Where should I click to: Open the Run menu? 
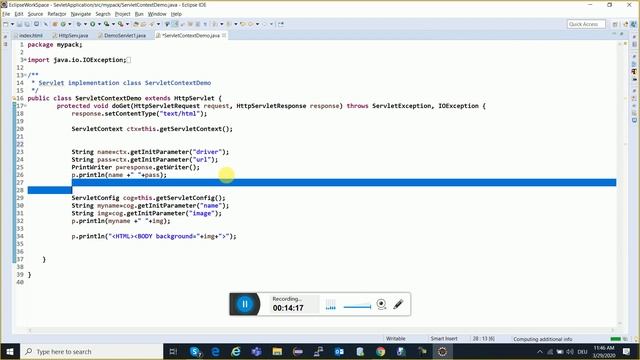[x=139, y=14]
